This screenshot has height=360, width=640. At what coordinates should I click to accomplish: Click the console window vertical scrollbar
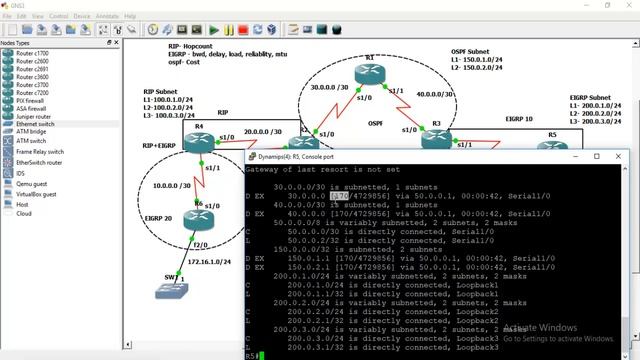coord(625,262)
